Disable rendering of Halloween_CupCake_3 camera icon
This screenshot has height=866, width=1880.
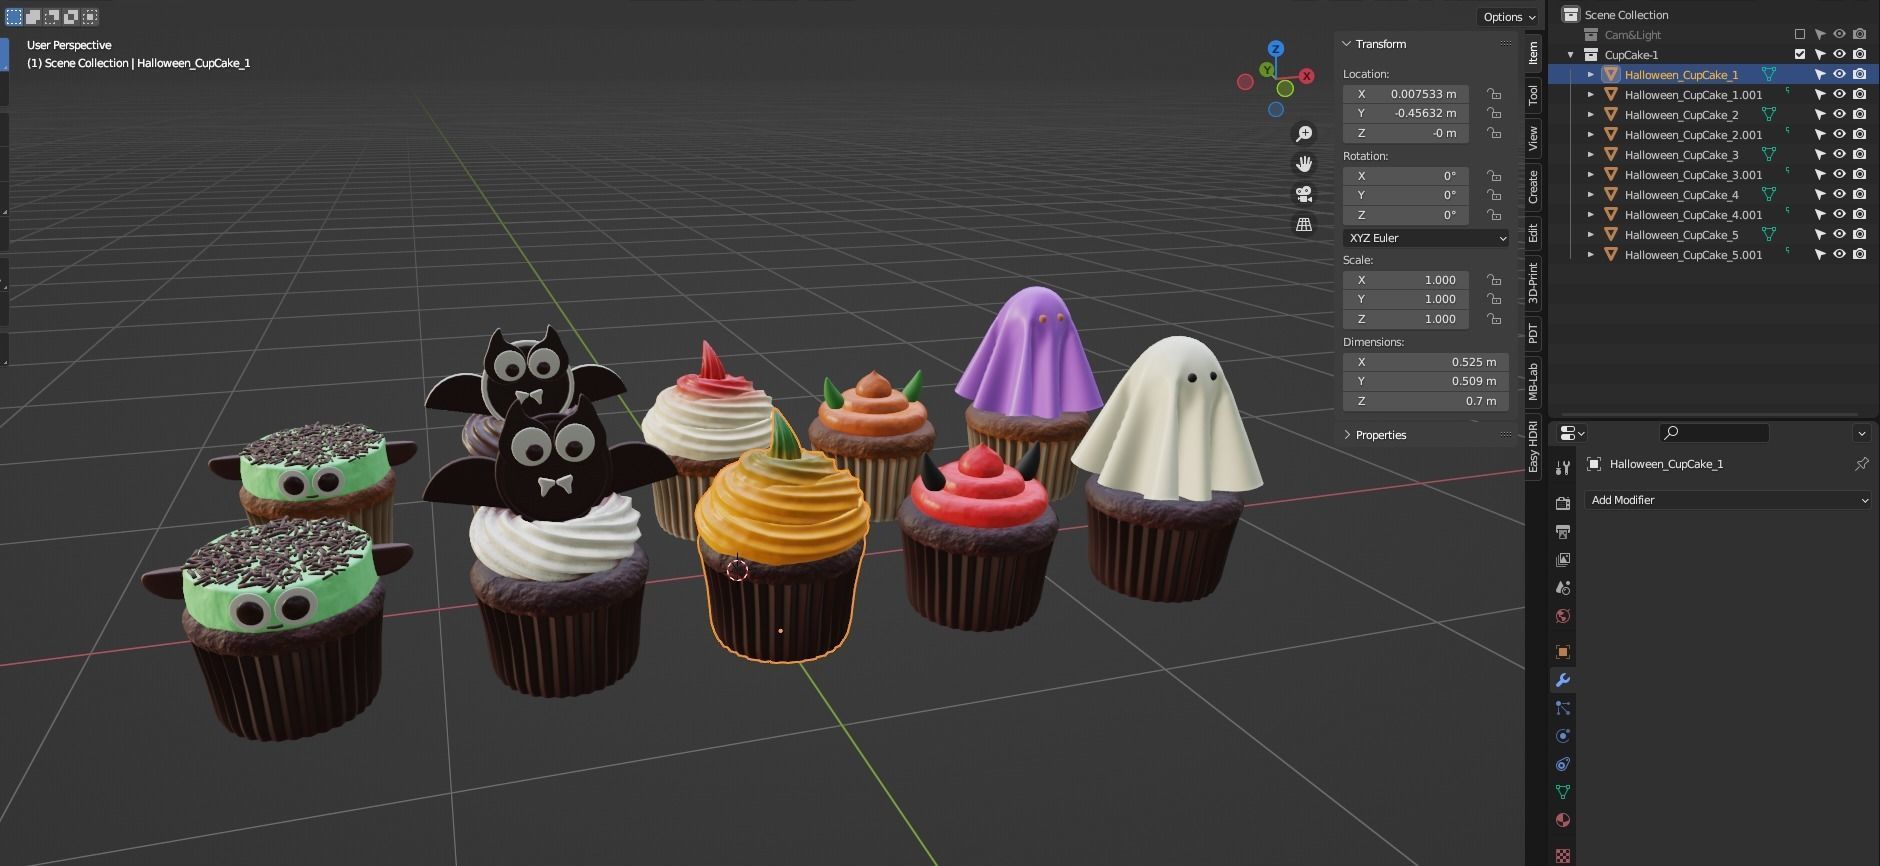tap(1859, 154)
